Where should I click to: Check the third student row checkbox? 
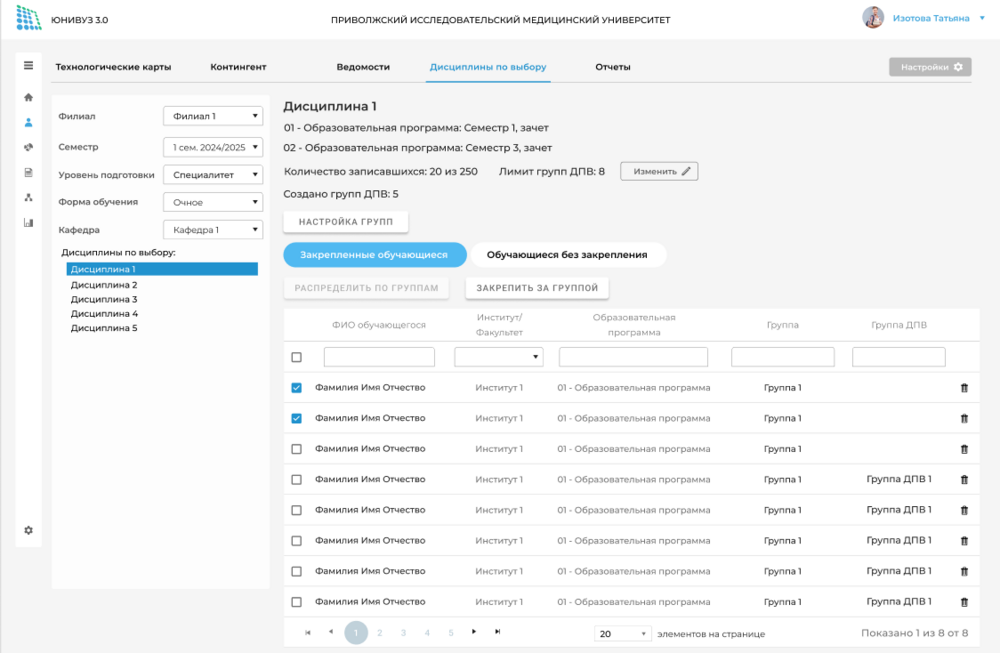click(296, 448)
